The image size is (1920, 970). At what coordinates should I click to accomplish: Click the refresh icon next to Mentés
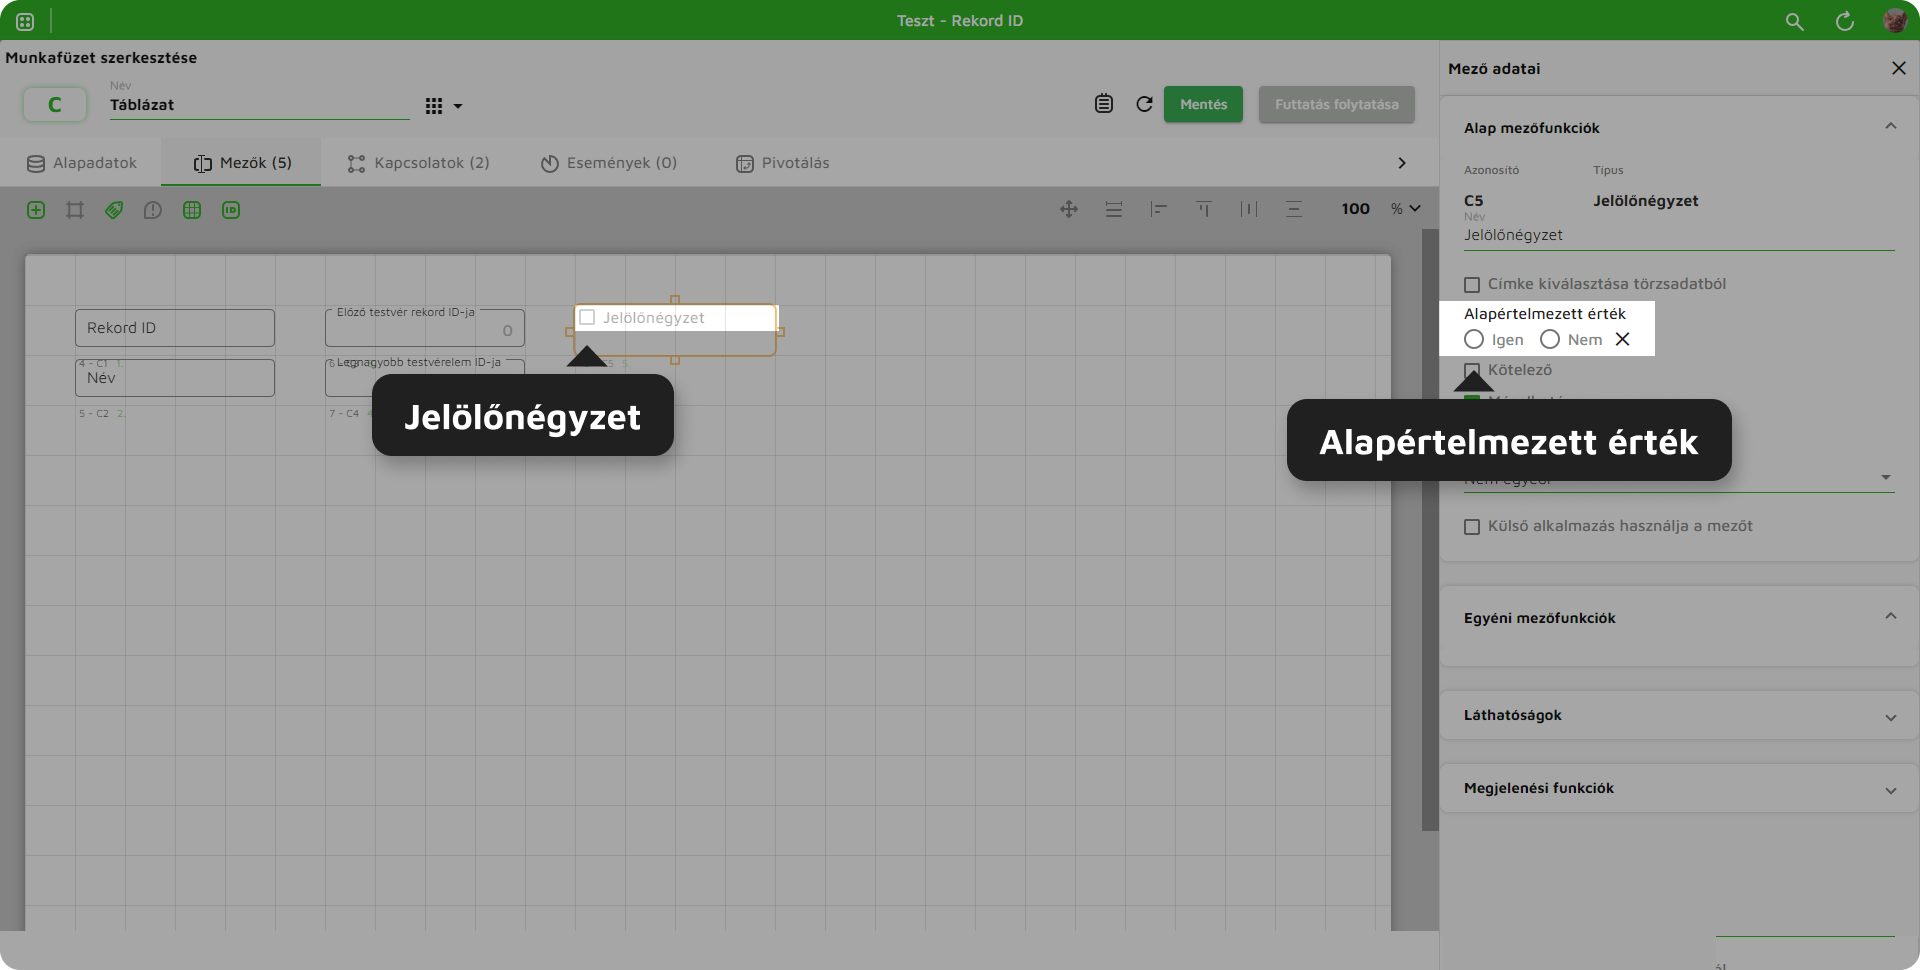pyautogui.click(x=1145, y=104)
